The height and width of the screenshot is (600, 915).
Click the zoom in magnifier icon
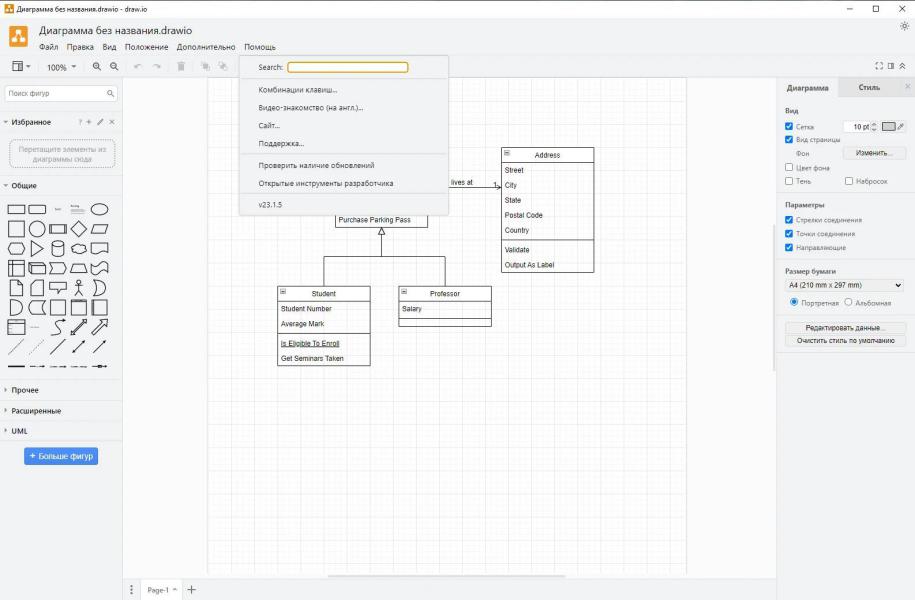tap(97, 67)
